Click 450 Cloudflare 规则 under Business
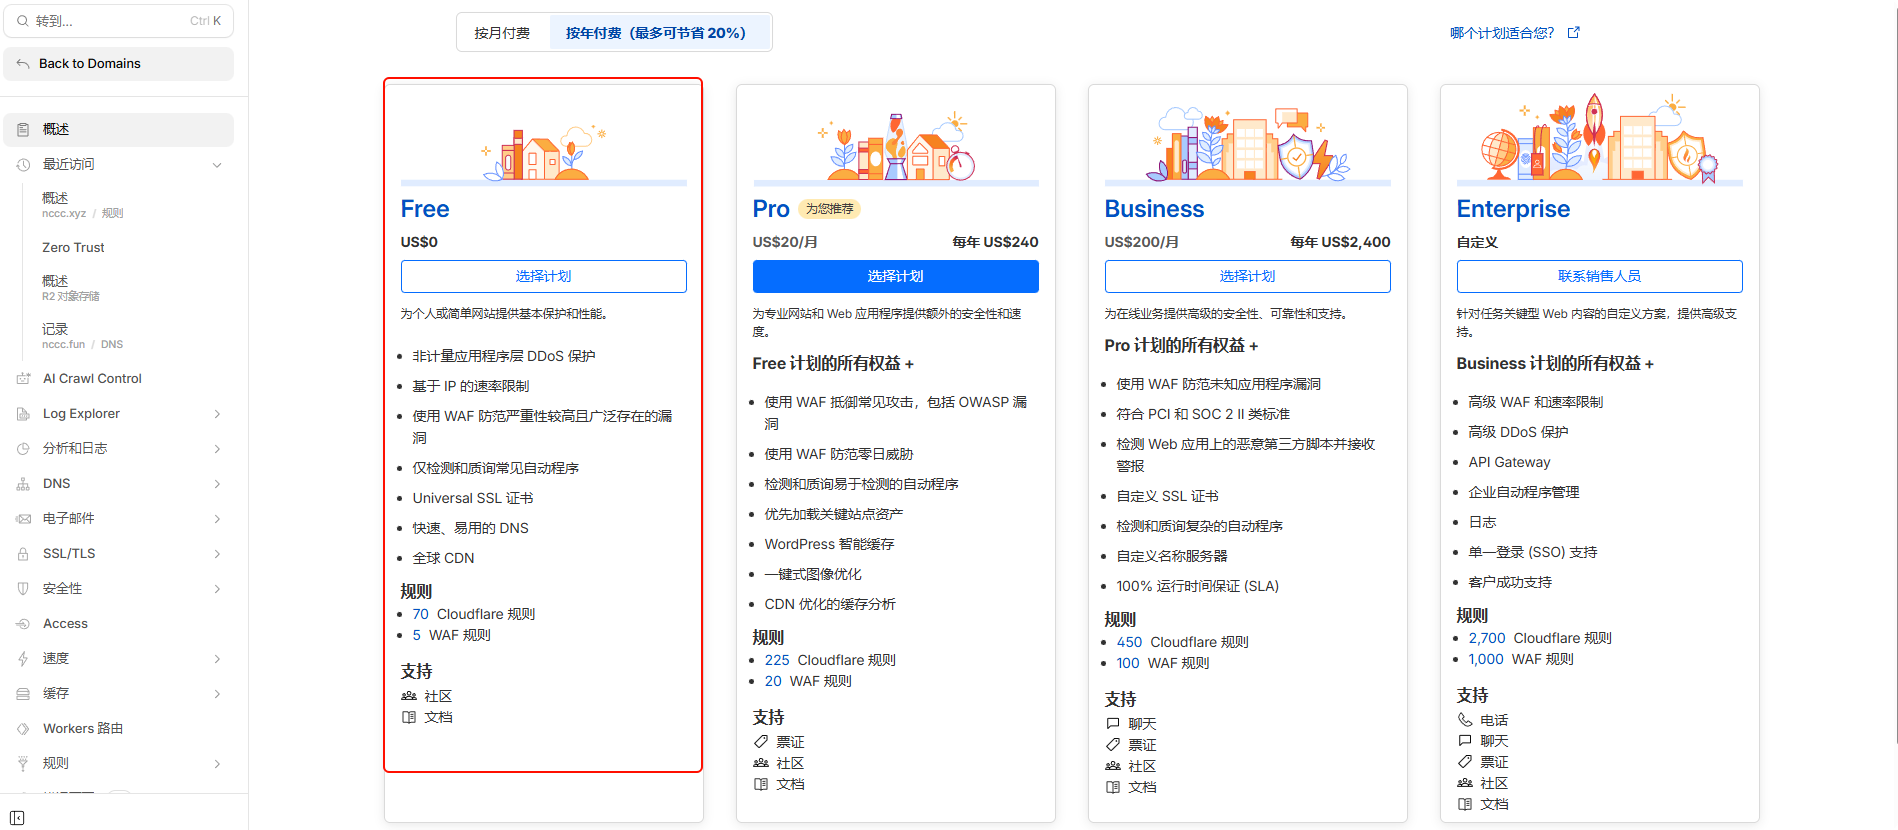The image size is (1898, 830). 1183,642
